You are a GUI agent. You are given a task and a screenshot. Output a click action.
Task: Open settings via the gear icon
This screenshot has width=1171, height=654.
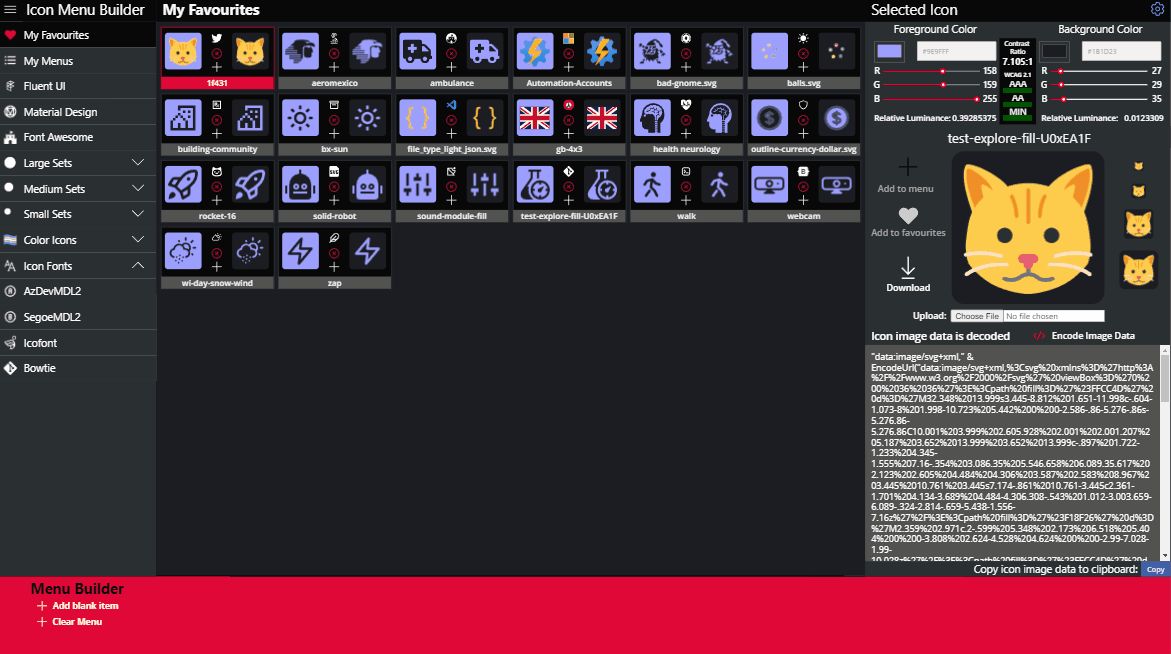[1157, 10]
